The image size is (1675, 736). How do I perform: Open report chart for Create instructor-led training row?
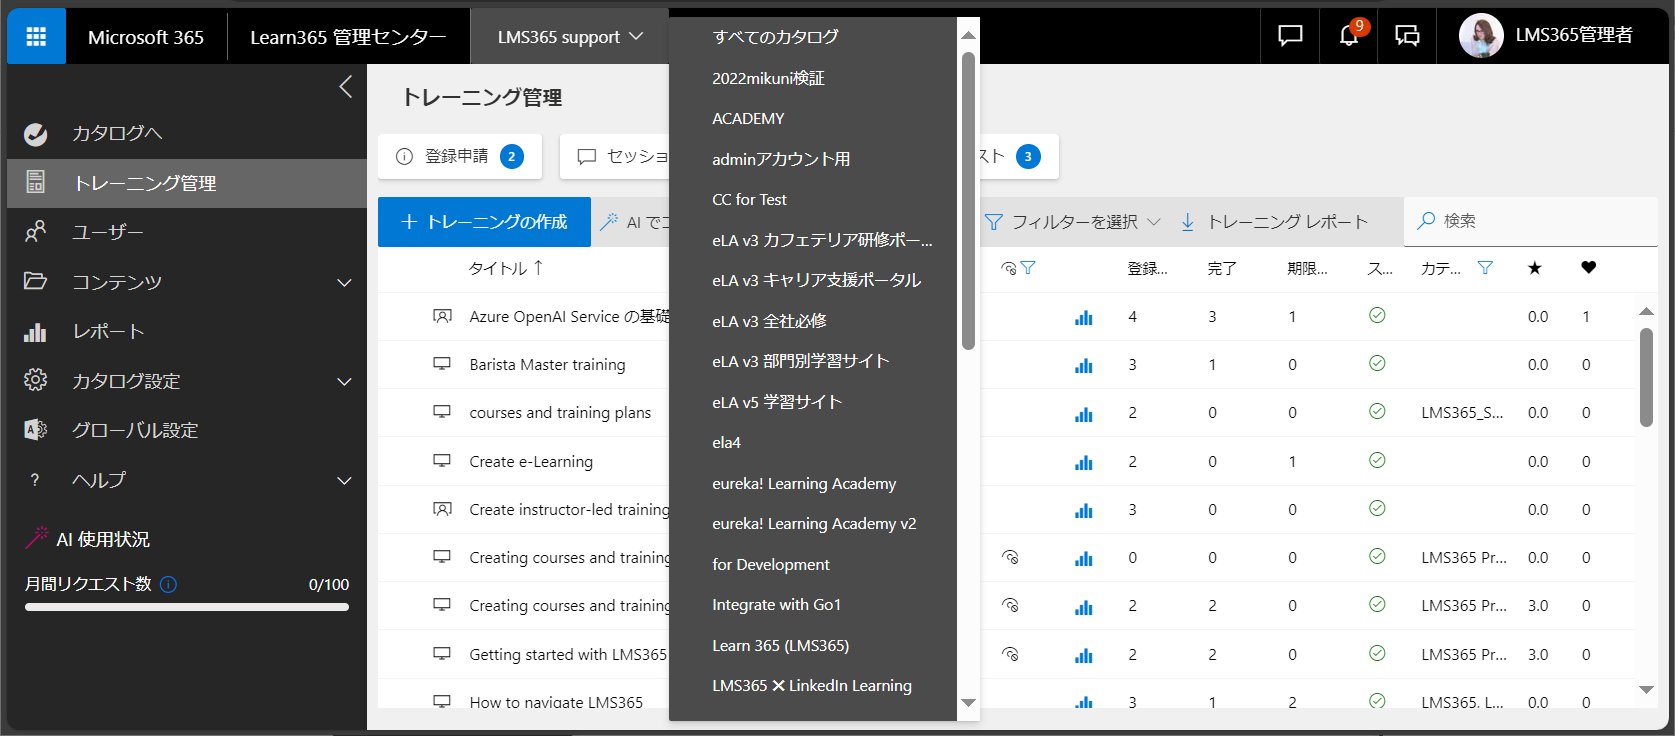(1083, 510)
